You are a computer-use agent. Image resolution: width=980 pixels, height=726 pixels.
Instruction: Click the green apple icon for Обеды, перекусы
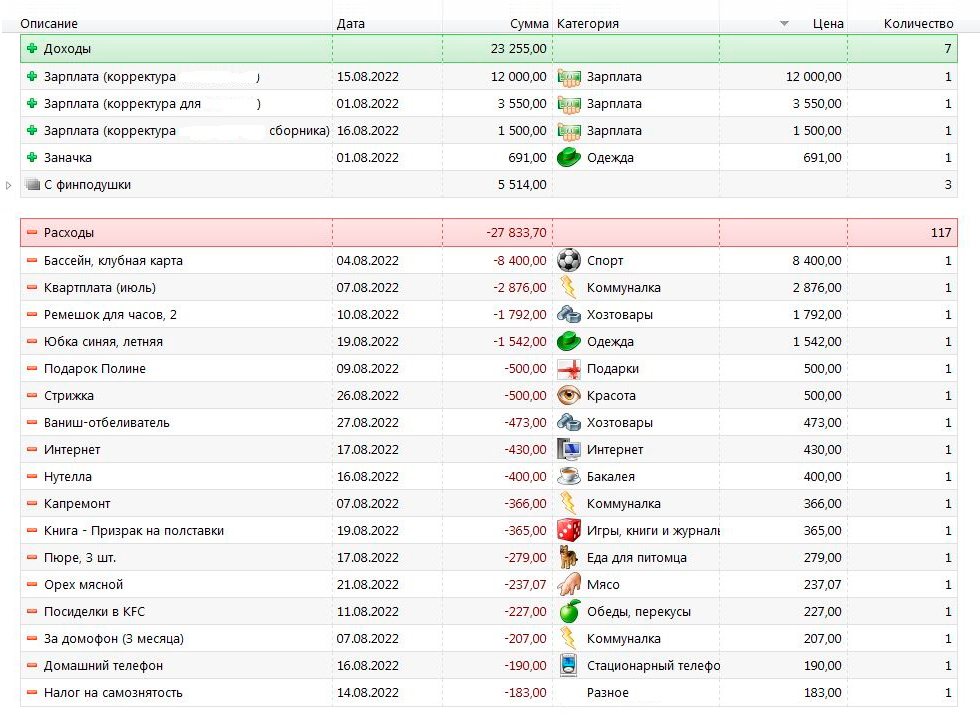569,611
